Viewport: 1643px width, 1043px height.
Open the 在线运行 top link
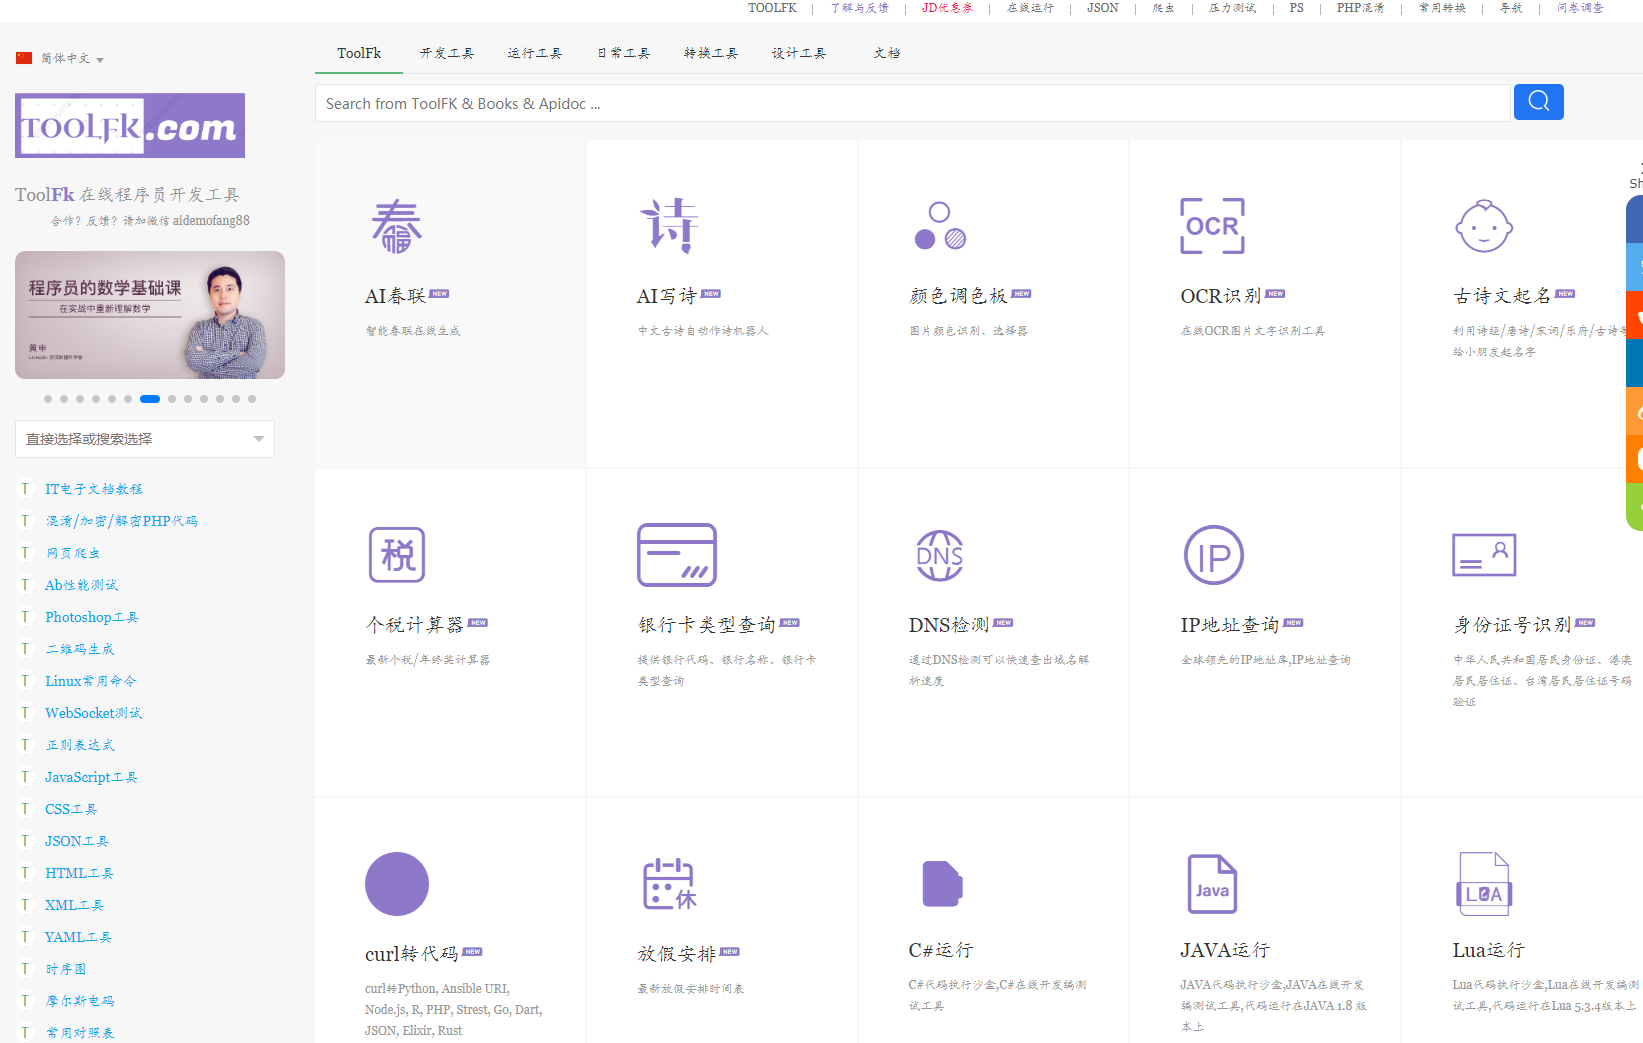click(1030, 8)
